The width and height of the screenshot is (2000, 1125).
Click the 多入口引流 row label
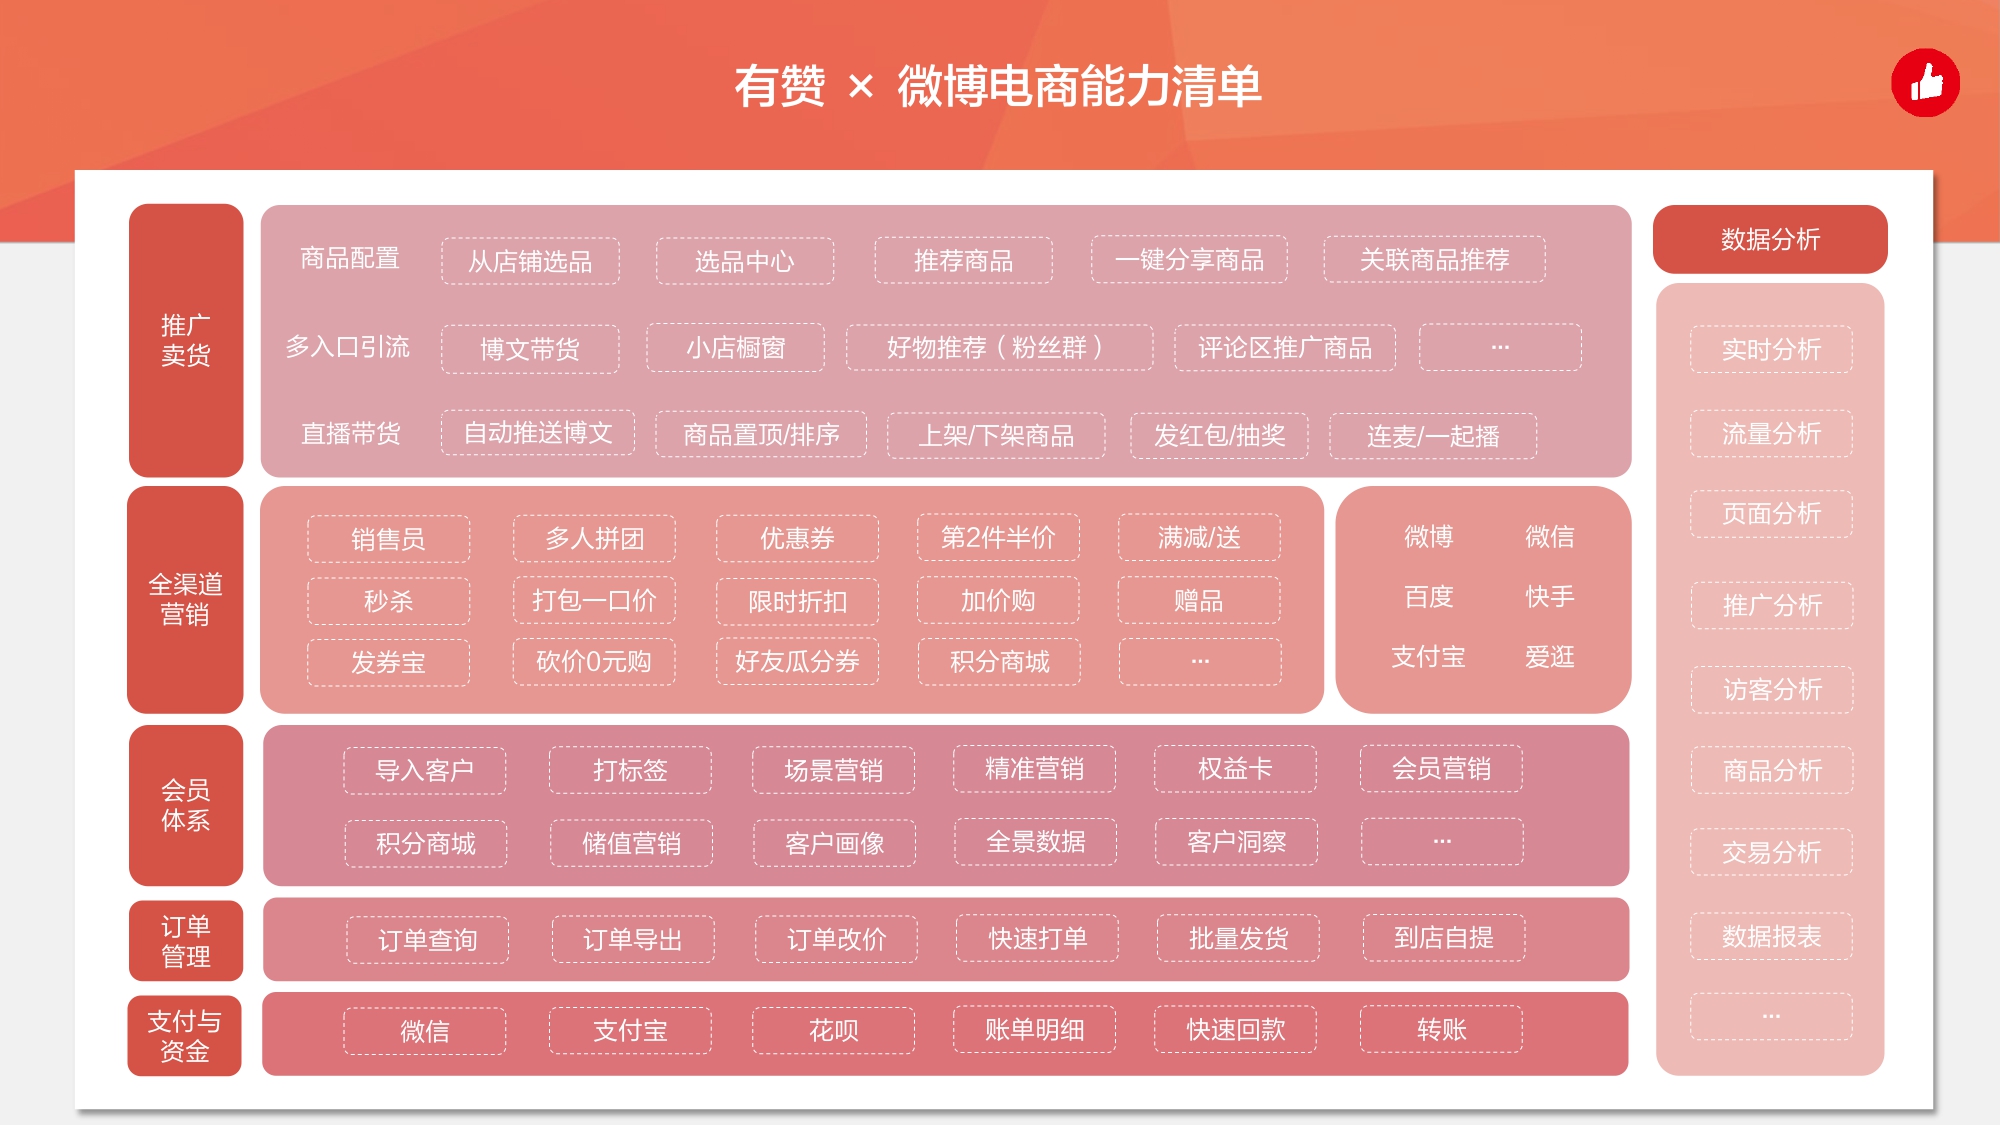pyautogui.click(x=347, y=347)
